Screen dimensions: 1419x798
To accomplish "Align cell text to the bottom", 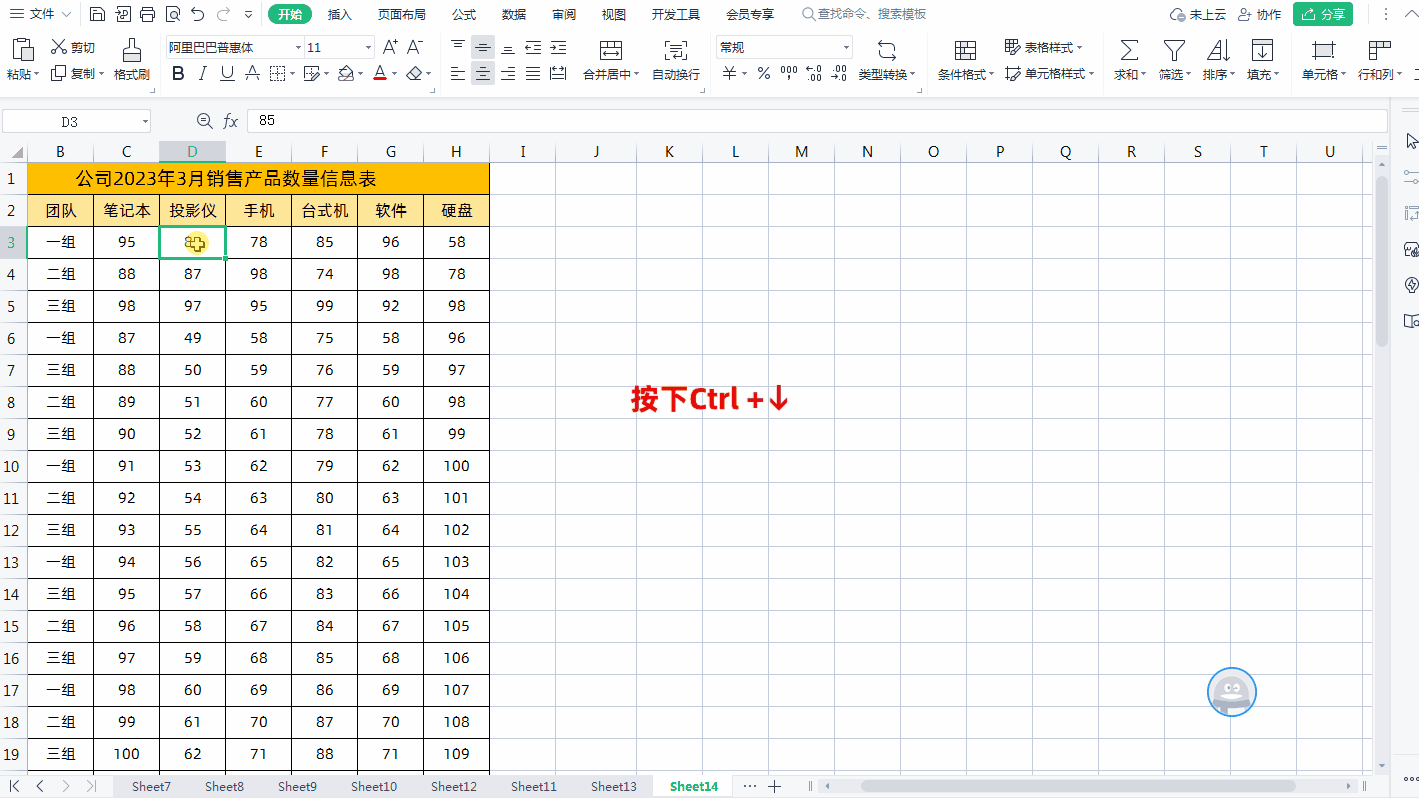I will [x=508, y=47].
